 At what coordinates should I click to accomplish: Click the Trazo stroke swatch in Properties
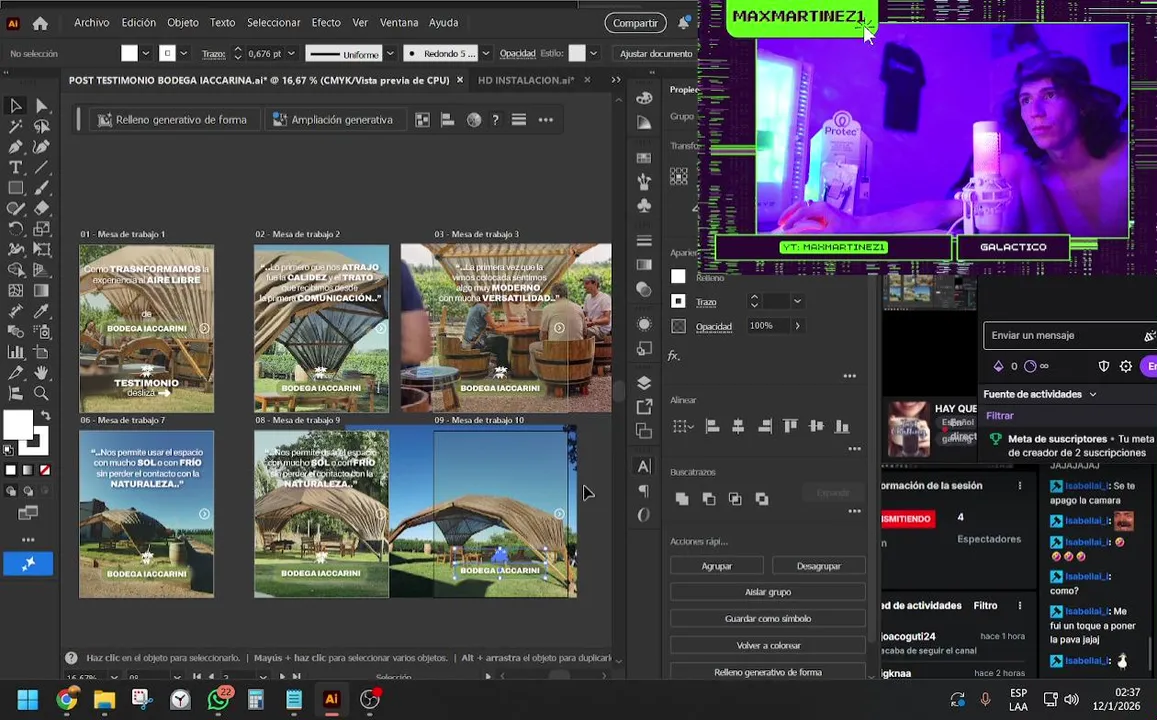click(x=678, y=301)
